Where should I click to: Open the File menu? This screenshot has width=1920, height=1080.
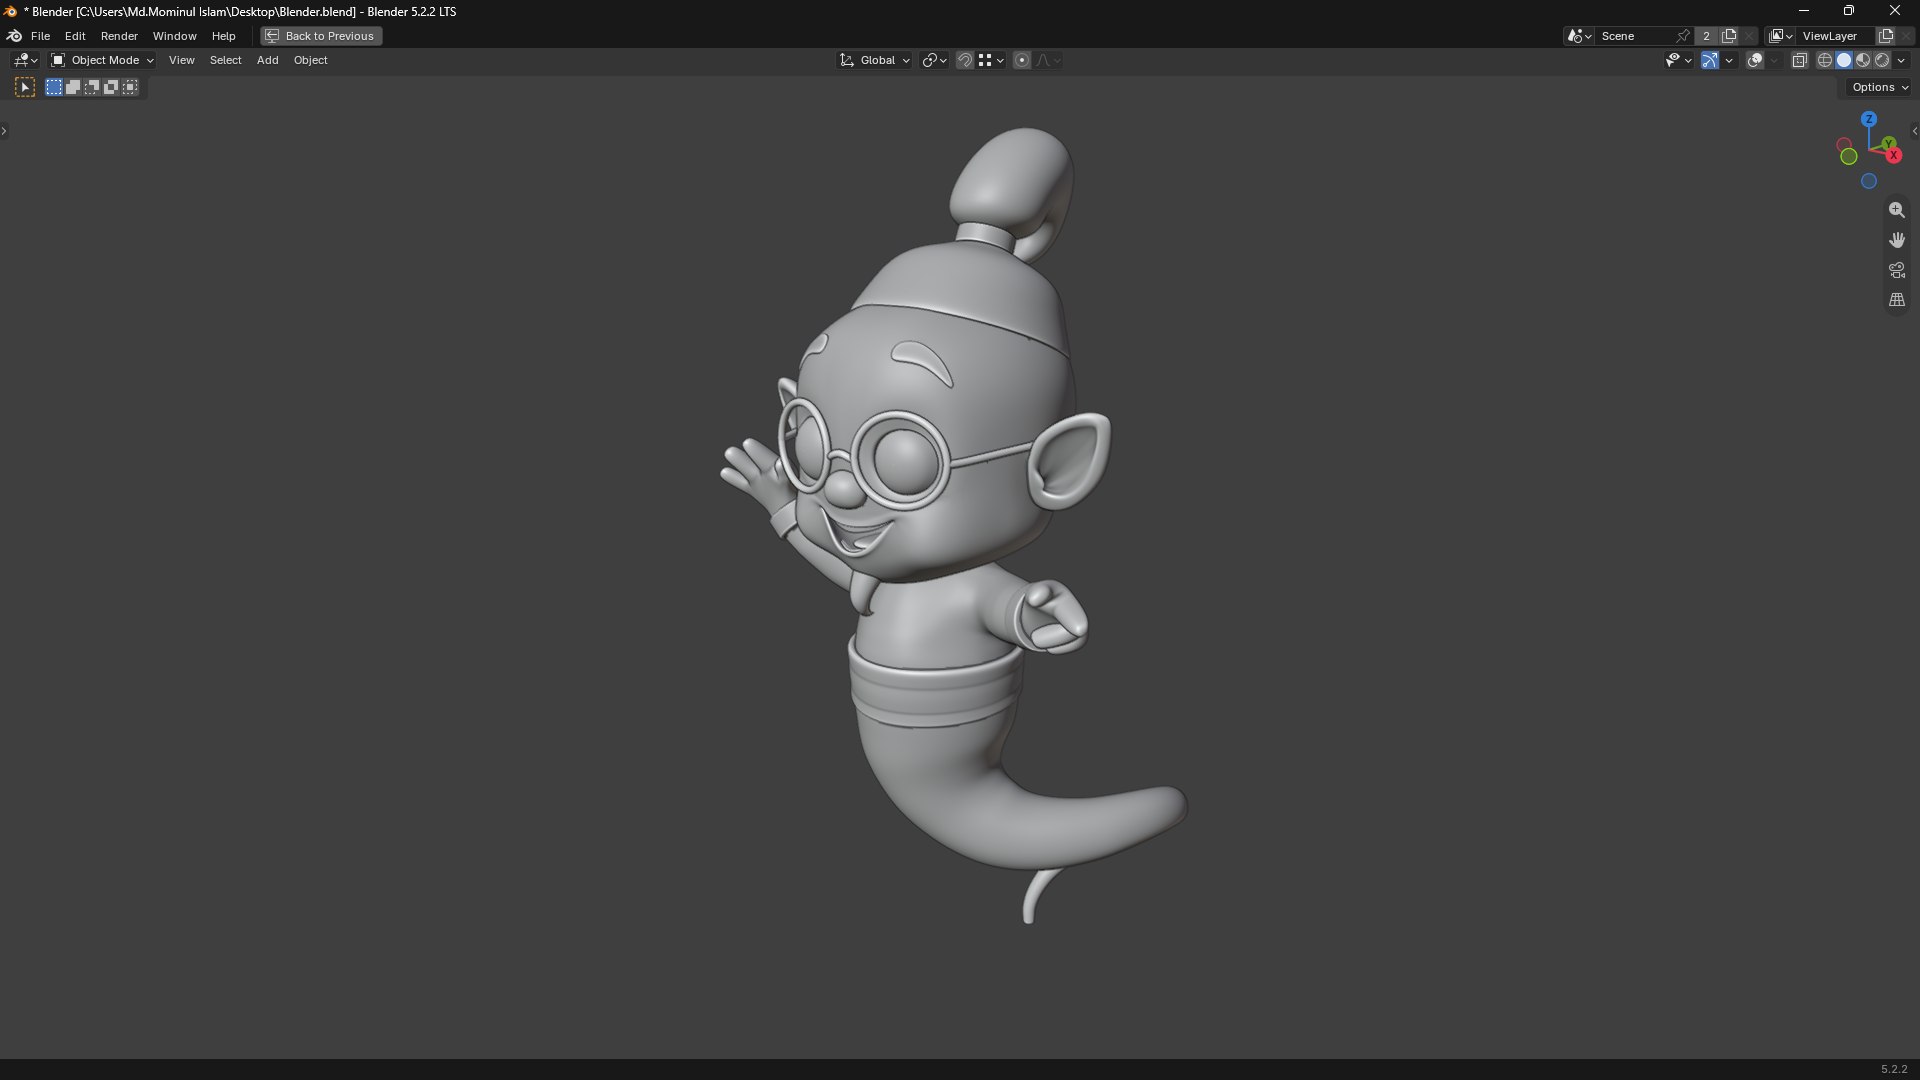(x=40, y=36)
